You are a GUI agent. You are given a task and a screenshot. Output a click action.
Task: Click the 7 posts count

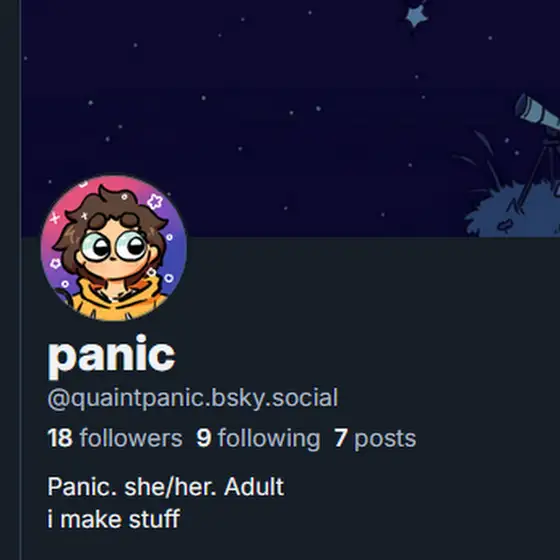[375, 439]
